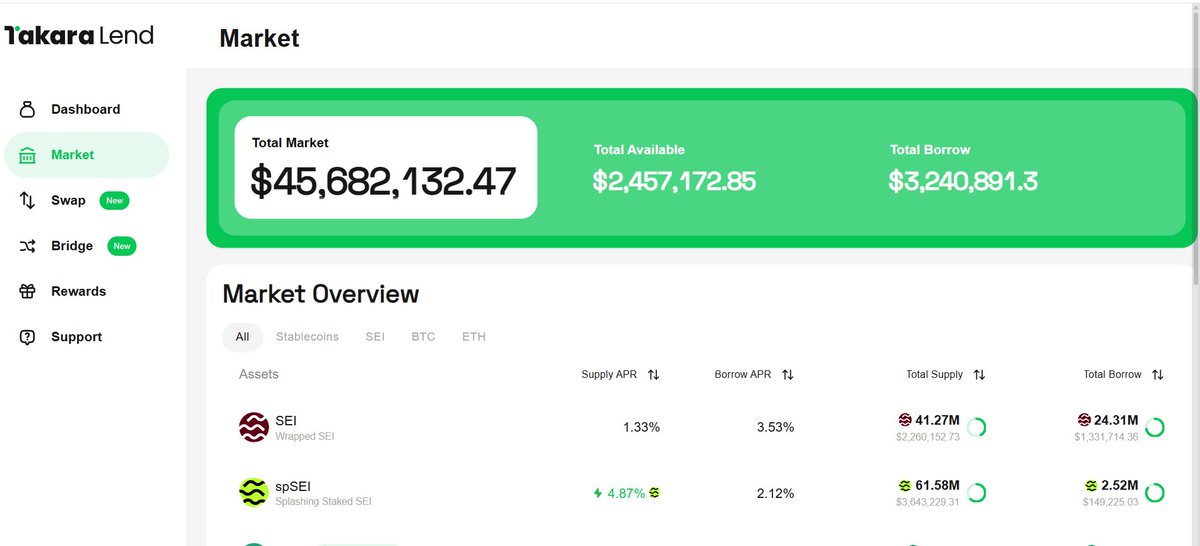Screen dimensions: 1200x546
Task: Click the Total Borrow amount $3,240,891.3
Action: tap(963, 181)
